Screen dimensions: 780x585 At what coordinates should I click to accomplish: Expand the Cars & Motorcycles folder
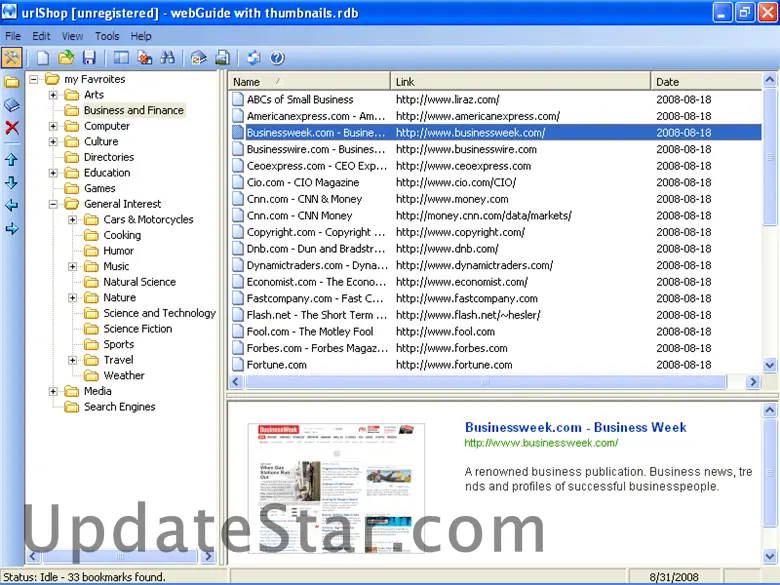coord(73,219)
